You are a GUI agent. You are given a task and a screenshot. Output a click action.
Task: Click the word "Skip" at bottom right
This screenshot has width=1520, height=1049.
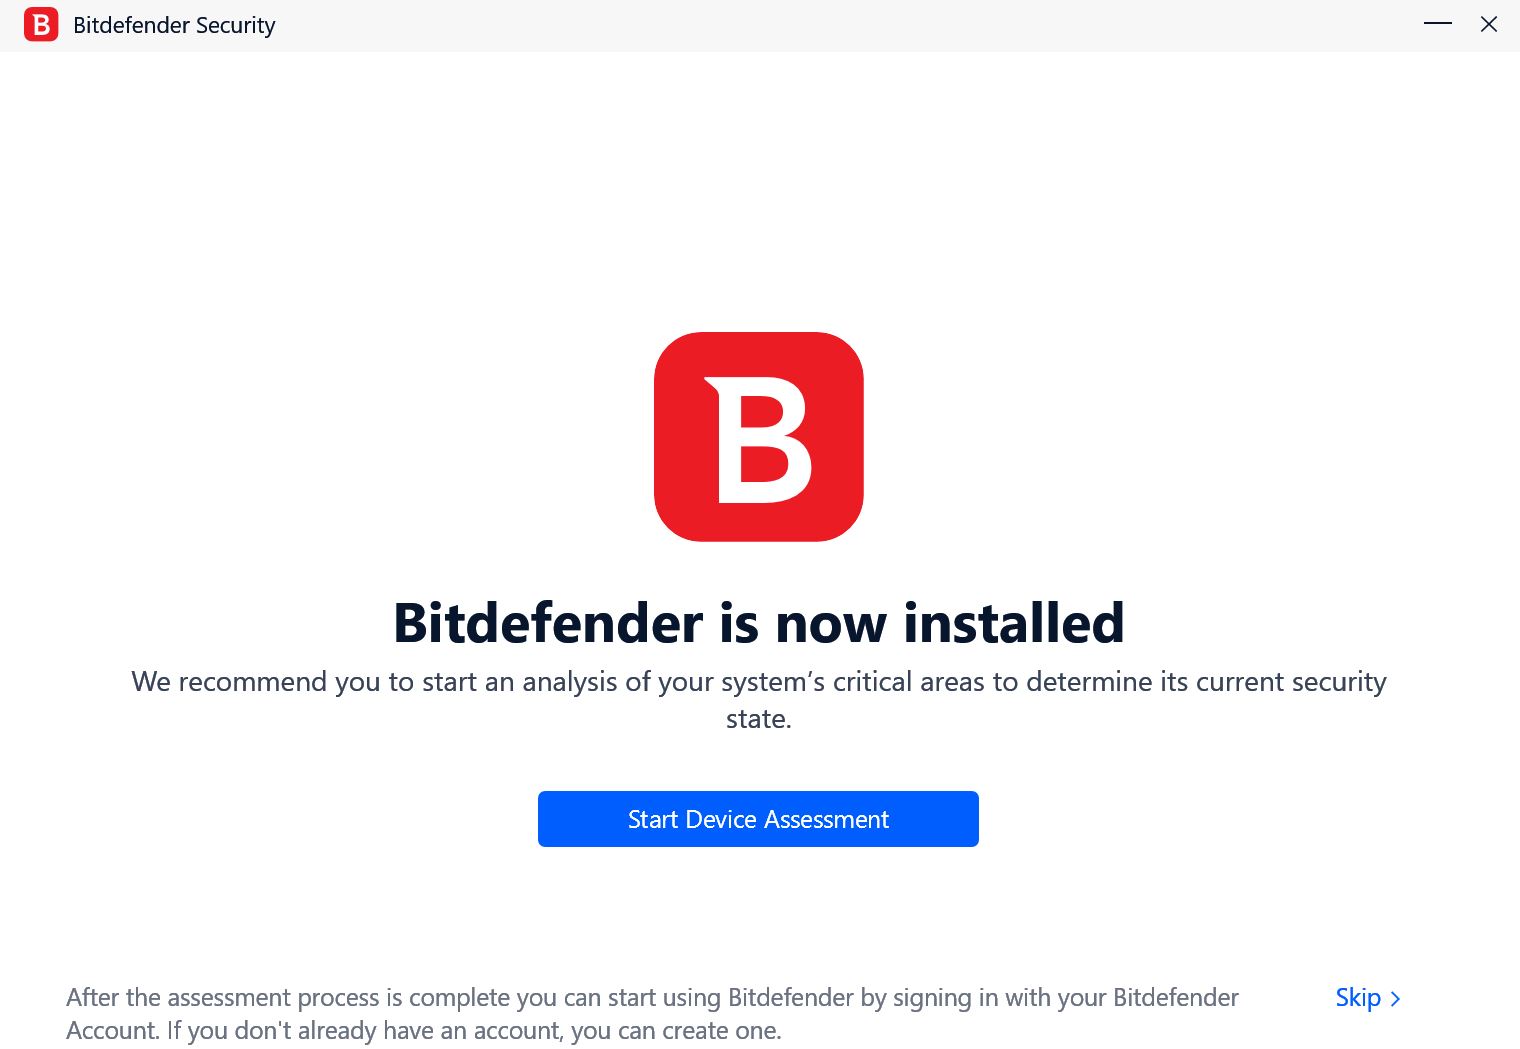tap(1358, 998)
